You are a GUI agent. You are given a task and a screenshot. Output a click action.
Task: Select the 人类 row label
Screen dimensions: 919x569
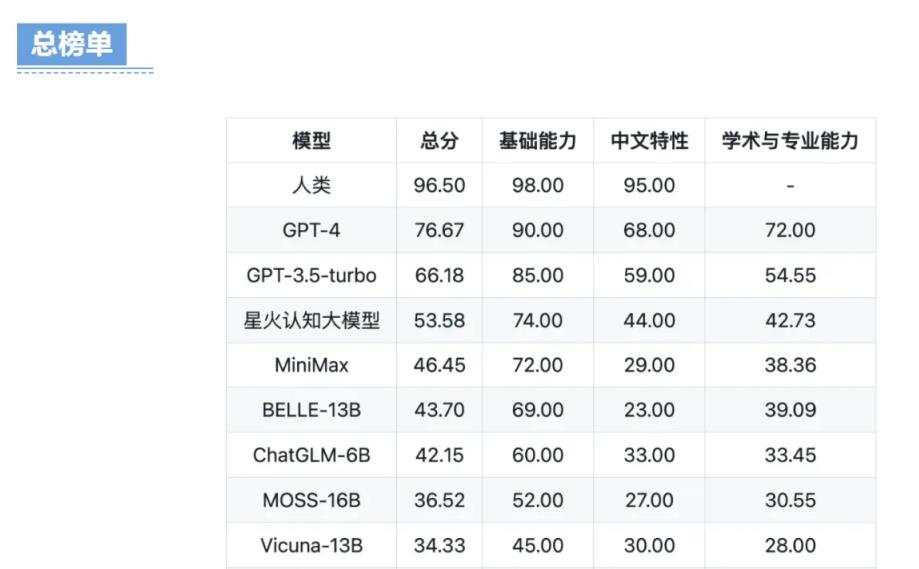tap(311, 185)
